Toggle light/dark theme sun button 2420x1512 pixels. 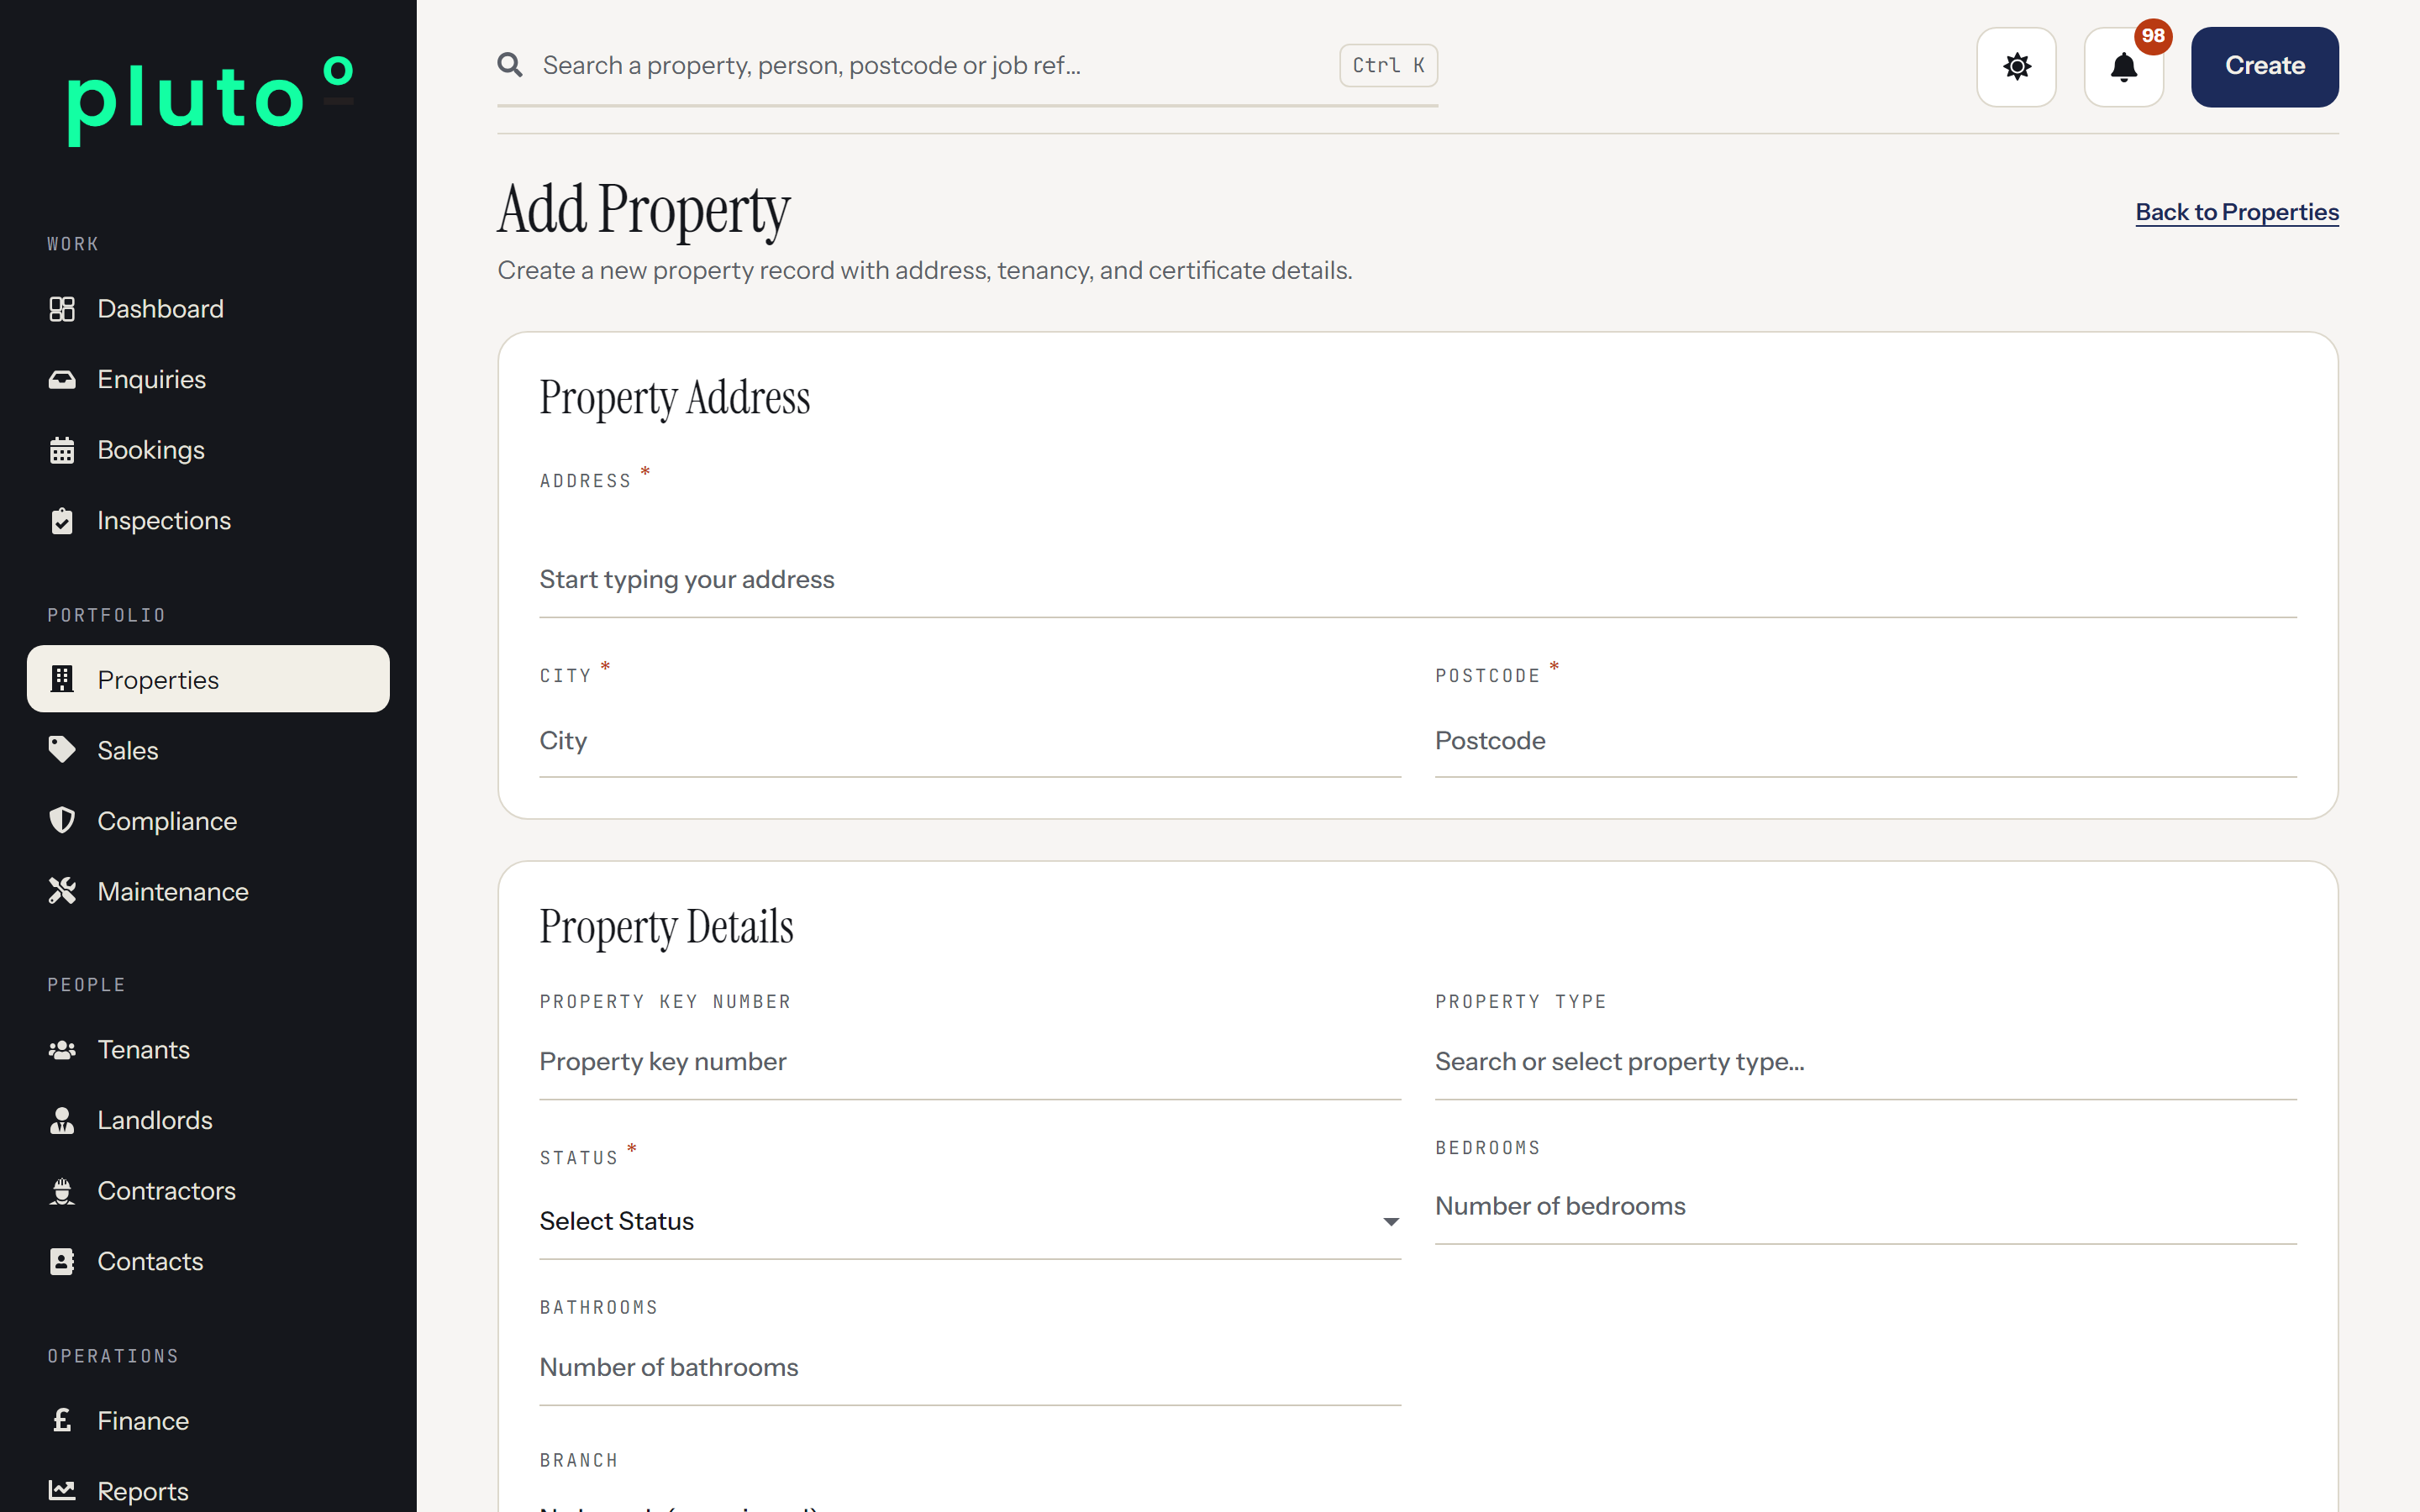click(x=2016, y=67)
